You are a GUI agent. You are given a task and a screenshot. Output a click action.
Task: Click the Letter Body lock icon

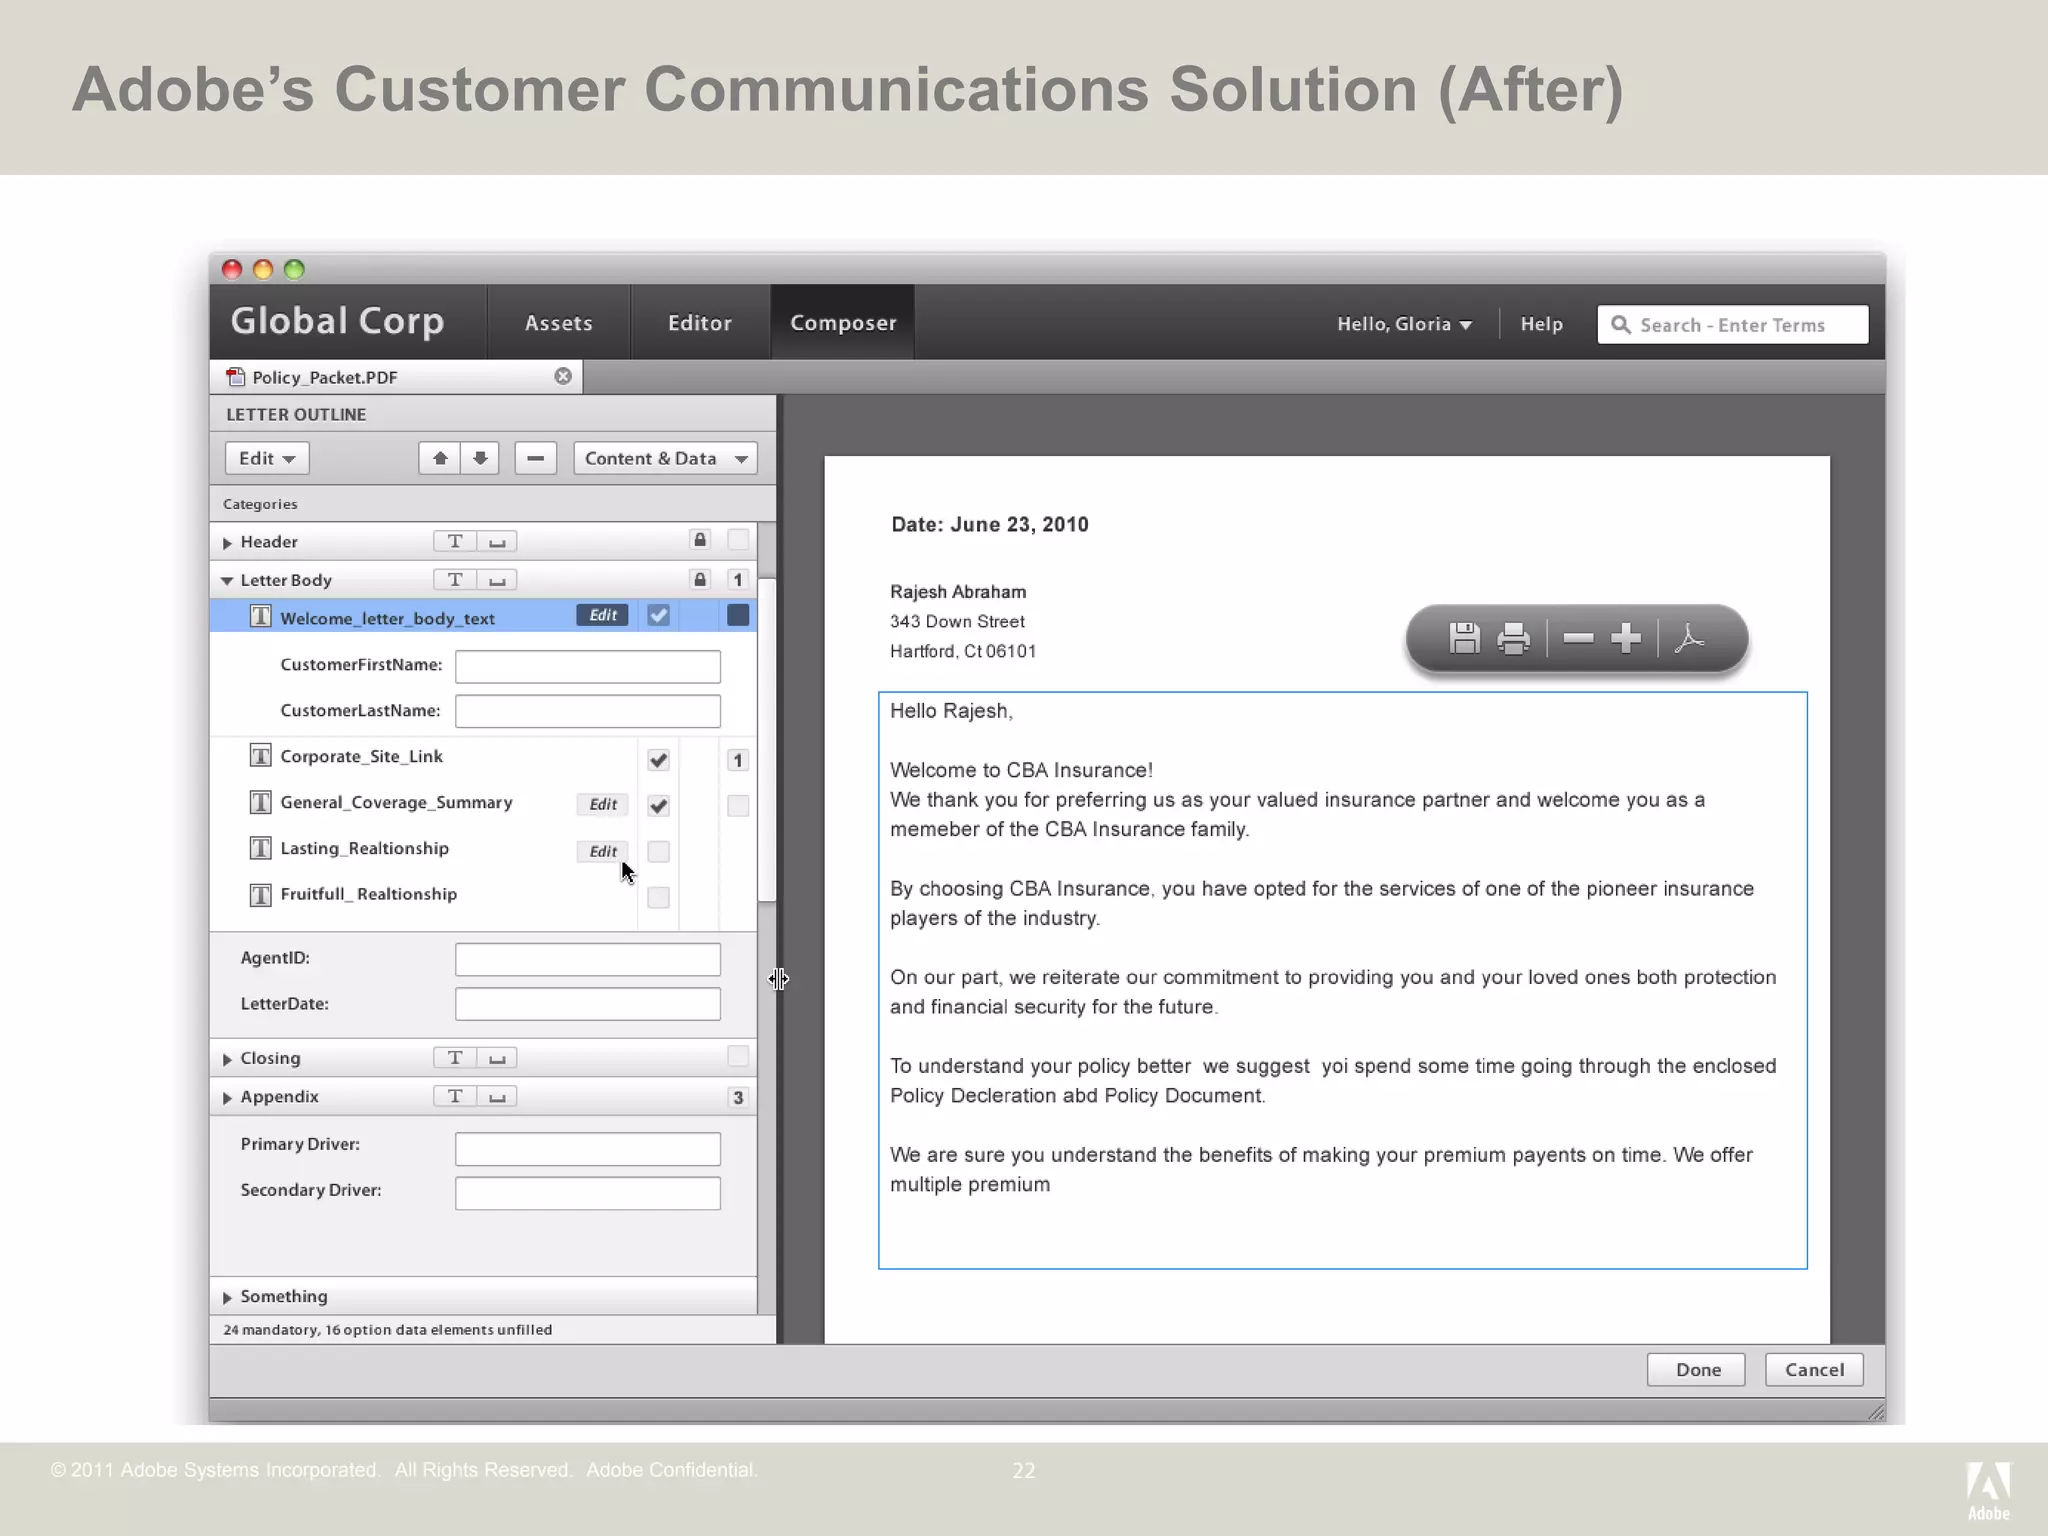700,579
